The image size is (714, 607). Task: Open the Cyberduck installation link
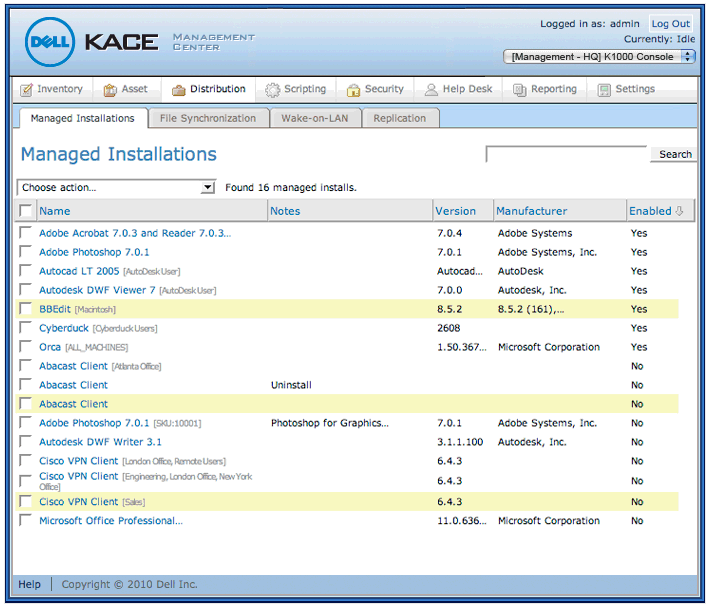64,328
